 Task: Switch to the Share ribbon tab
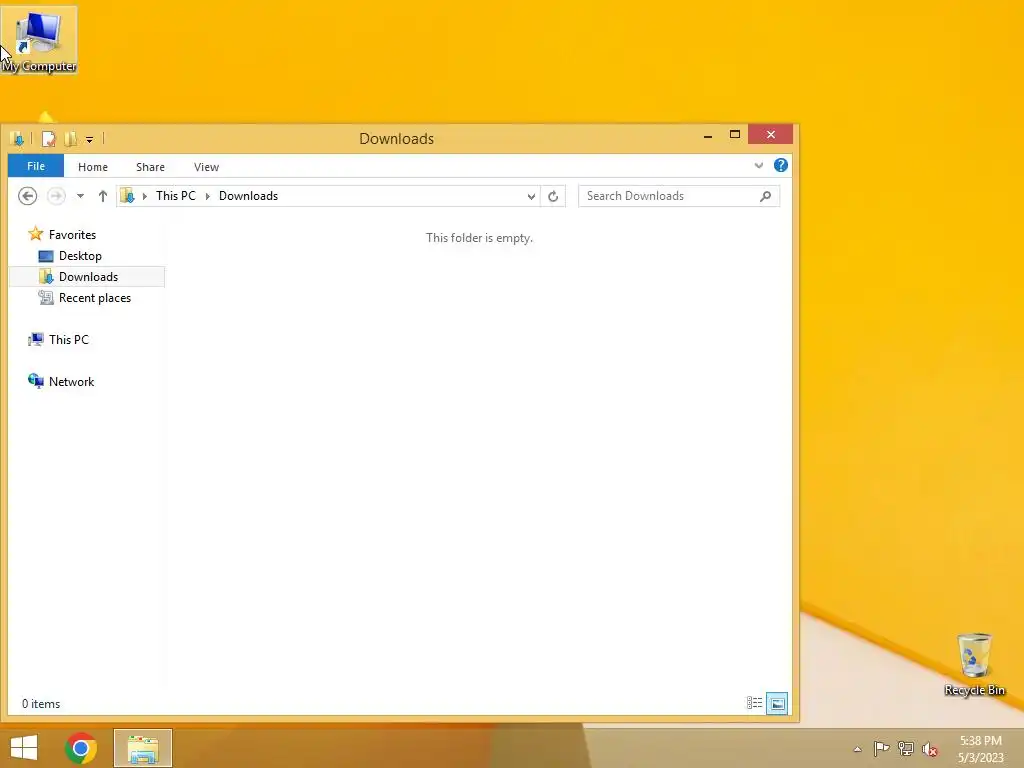pos(150,167)
